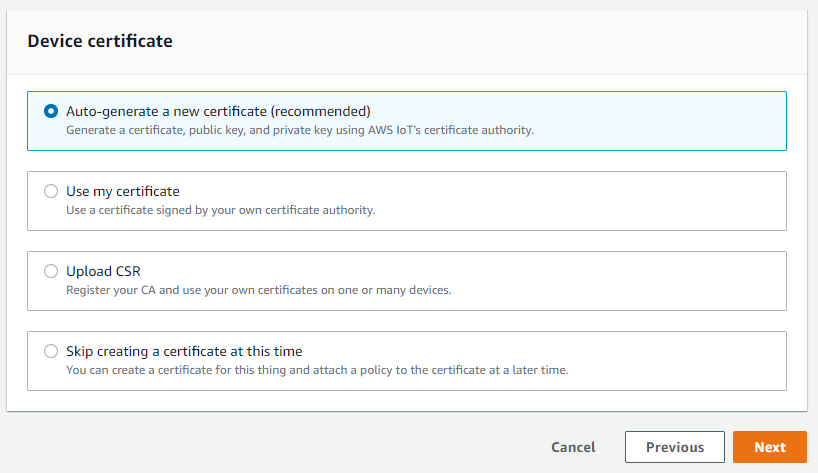The width and height of the screenshot is (818, 473).
Task: Click the Device certificate heading
Action: click(100, 41)
